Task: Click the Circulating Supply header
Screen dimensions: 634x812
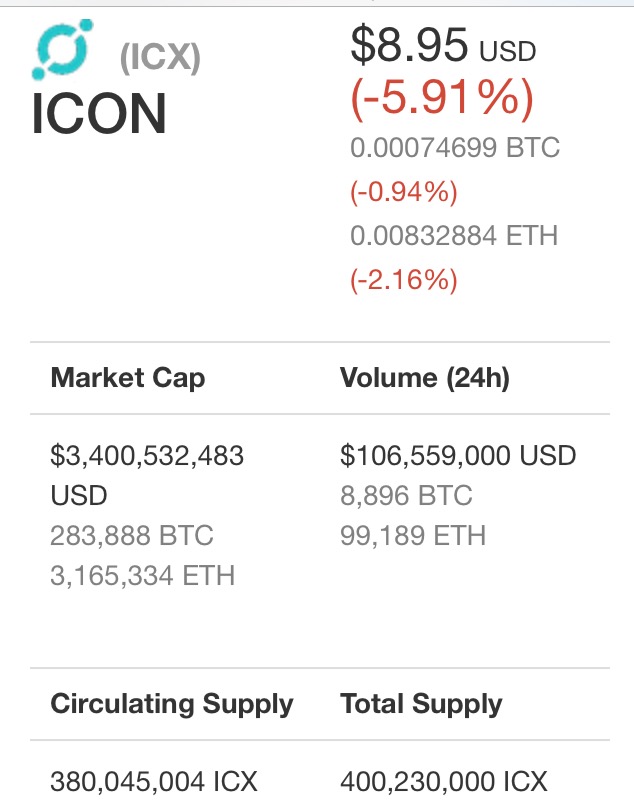Action: tap(172, 705)
